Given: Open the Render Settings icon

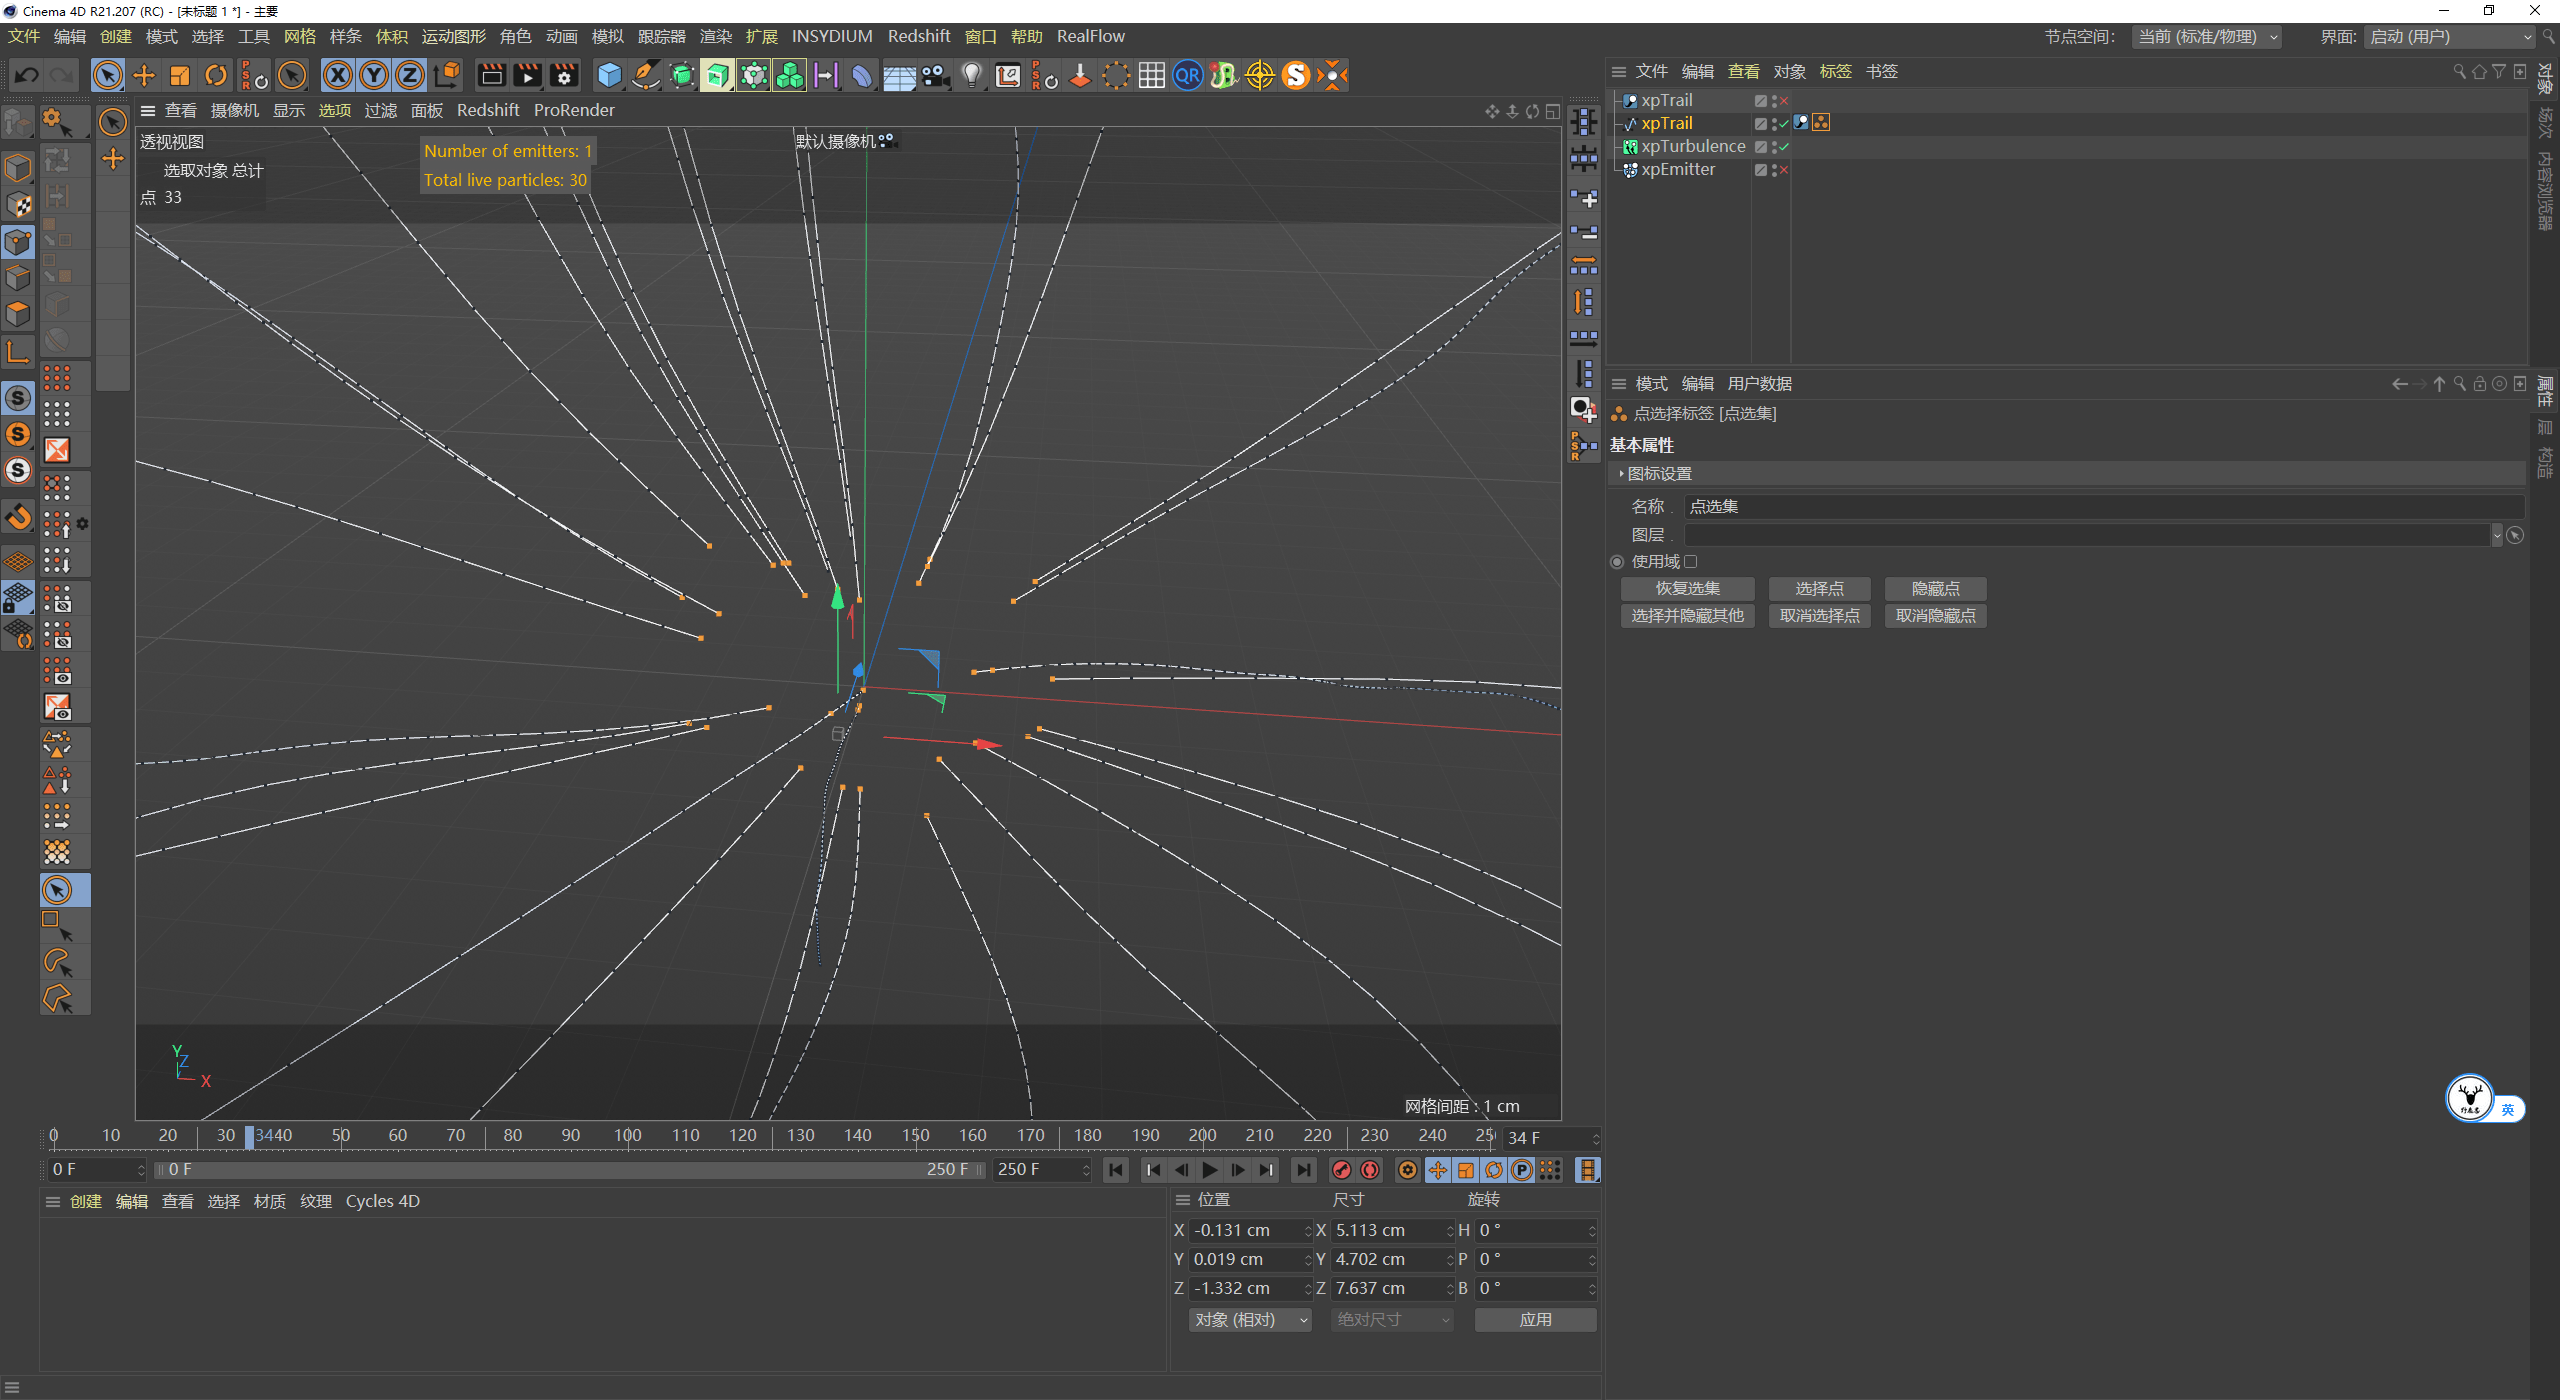Looking at the screenshot, I should pyautogui.click(x=563, y=75).
